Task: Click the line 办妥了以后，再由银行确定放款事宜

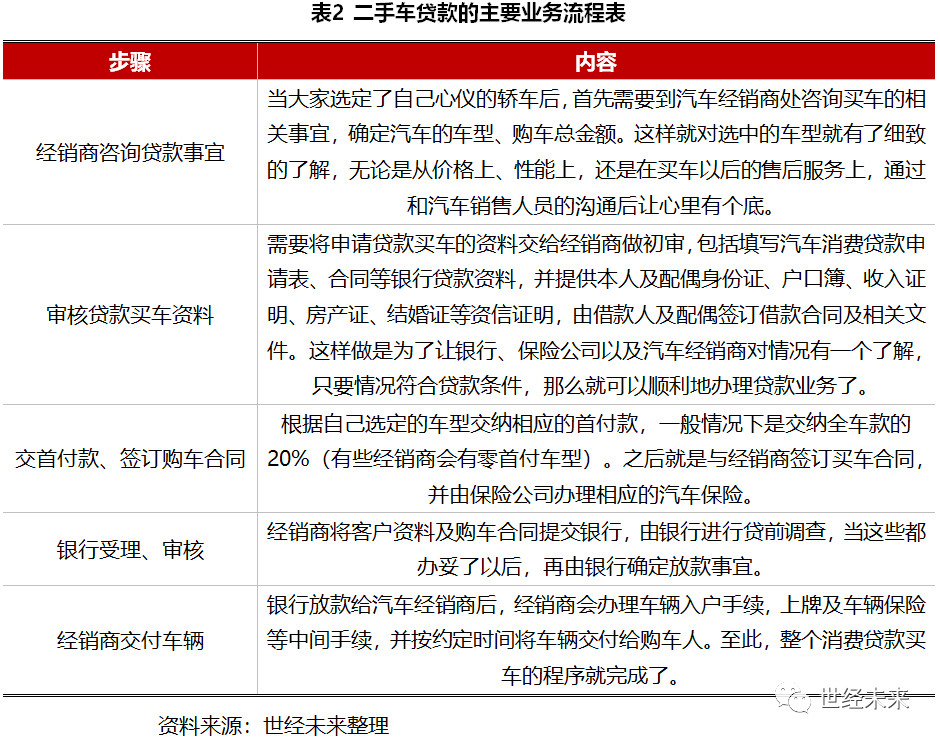Action: [591, 567]
